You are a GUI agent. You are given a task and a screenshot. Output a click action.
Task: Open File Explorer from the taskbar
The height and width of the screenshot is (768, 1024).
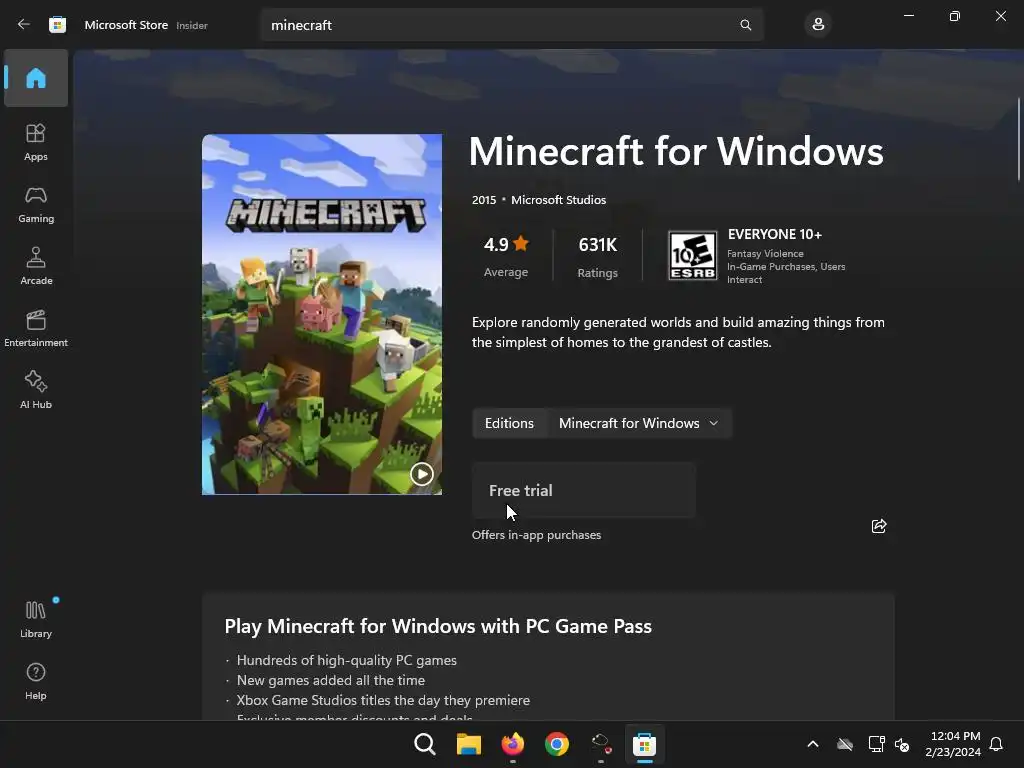tap(469, 744)
